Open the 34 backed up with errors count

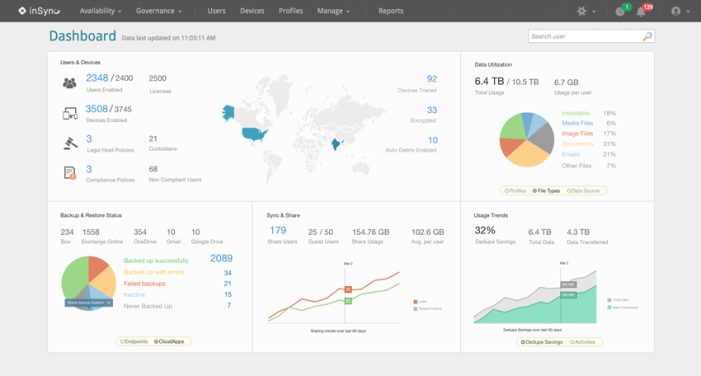click(228, 273)
